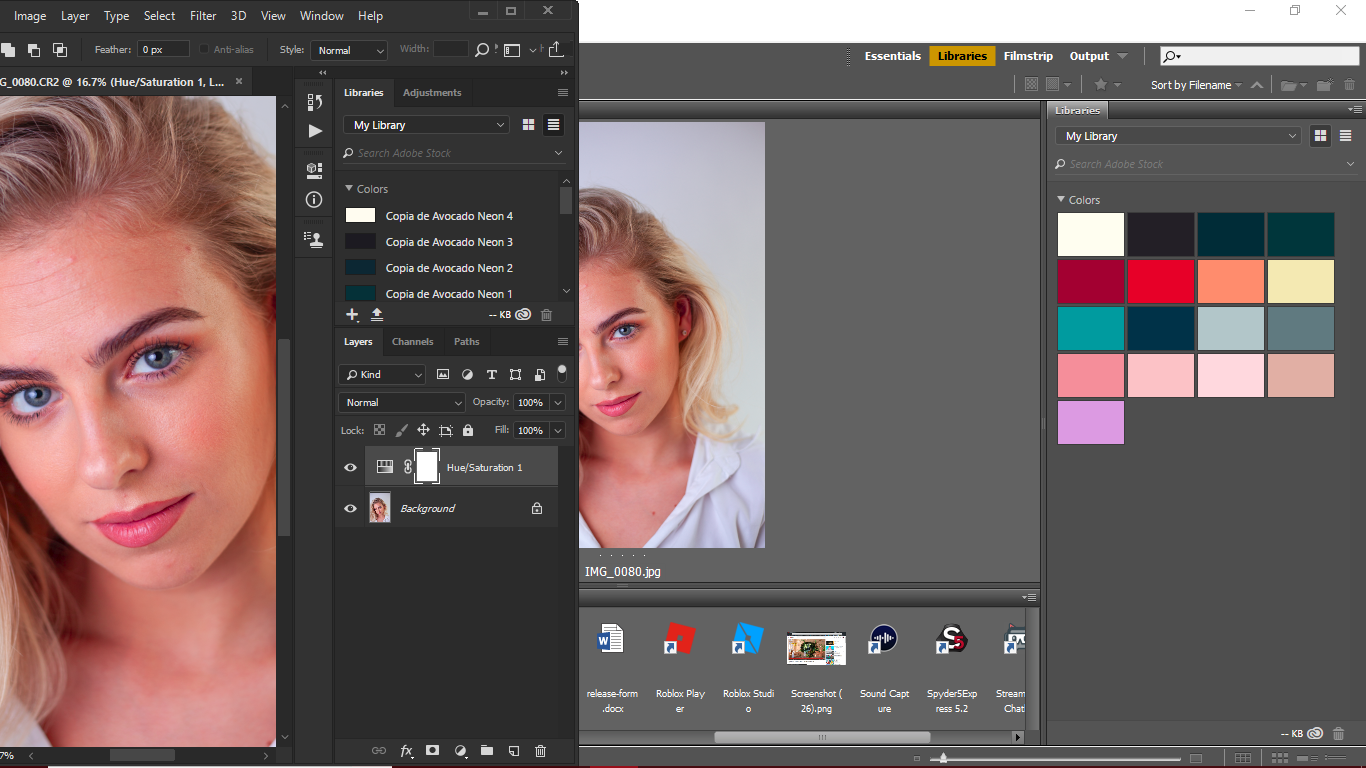Open the Kind layer filter dropdown
The height and width of the screenshot is (768, 1366).
pos(382,374)
